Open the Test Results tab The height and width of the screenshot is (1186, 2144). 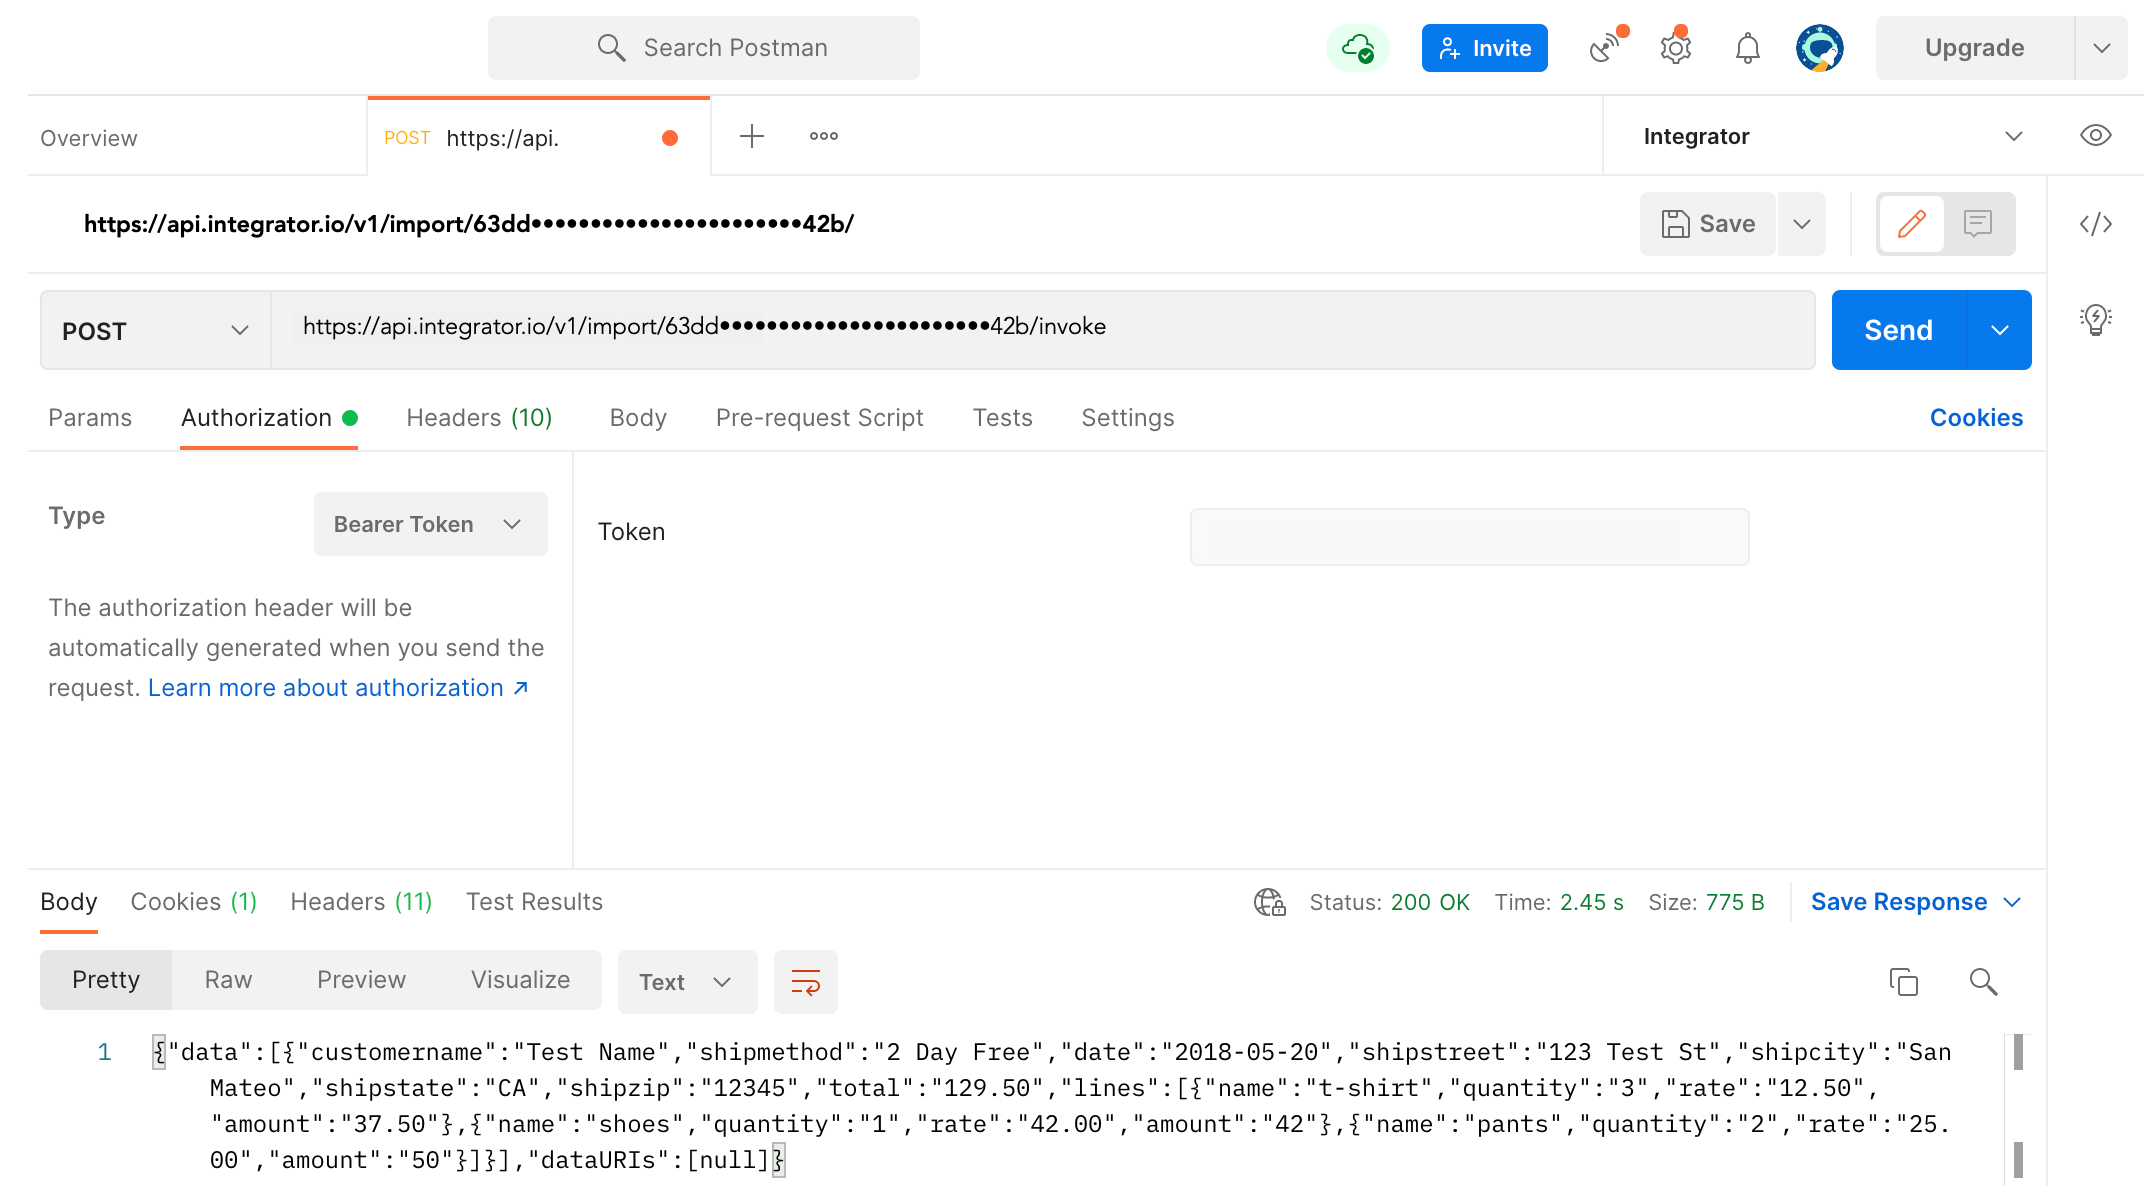[534, 902]
